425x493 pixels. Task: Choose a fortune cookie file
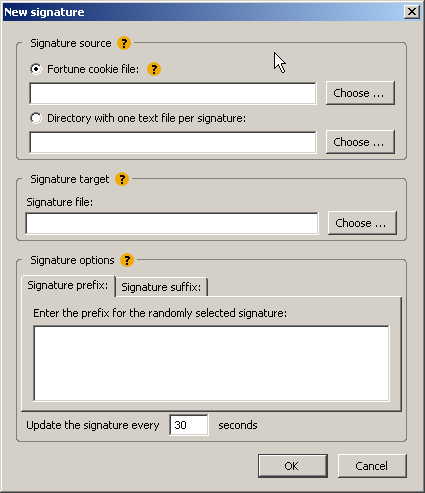pyautogui.click(x=360, y=93)
